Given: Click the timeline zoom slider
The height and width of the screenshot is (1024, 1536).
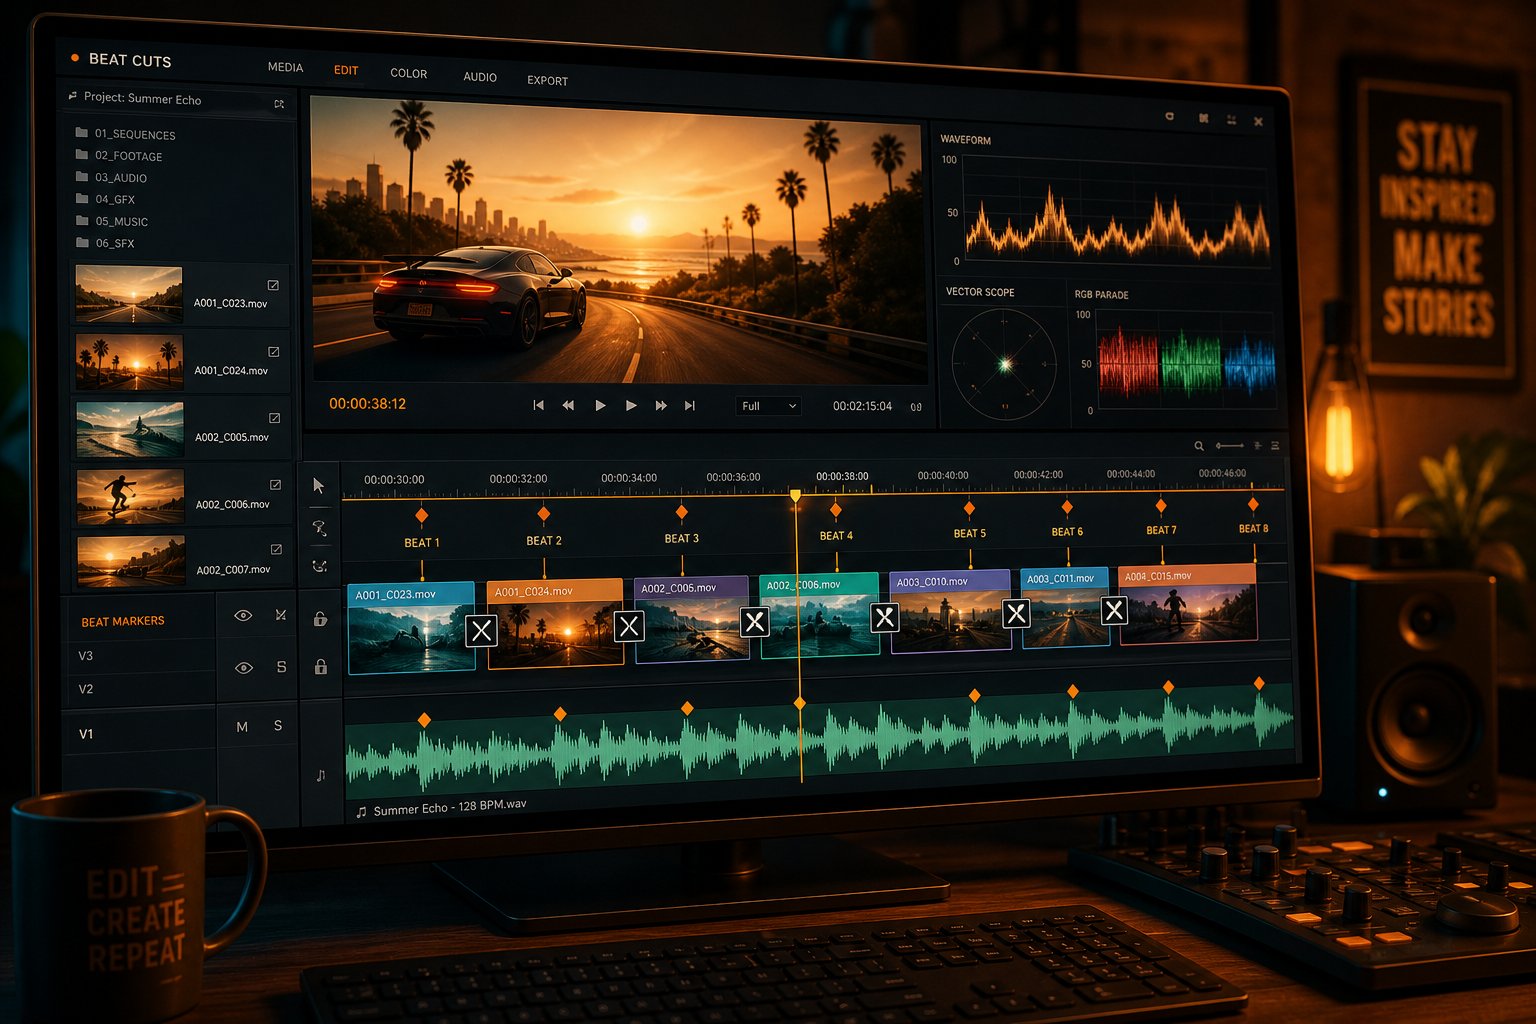Looking at the screenshot, I should coord(1230,446).
